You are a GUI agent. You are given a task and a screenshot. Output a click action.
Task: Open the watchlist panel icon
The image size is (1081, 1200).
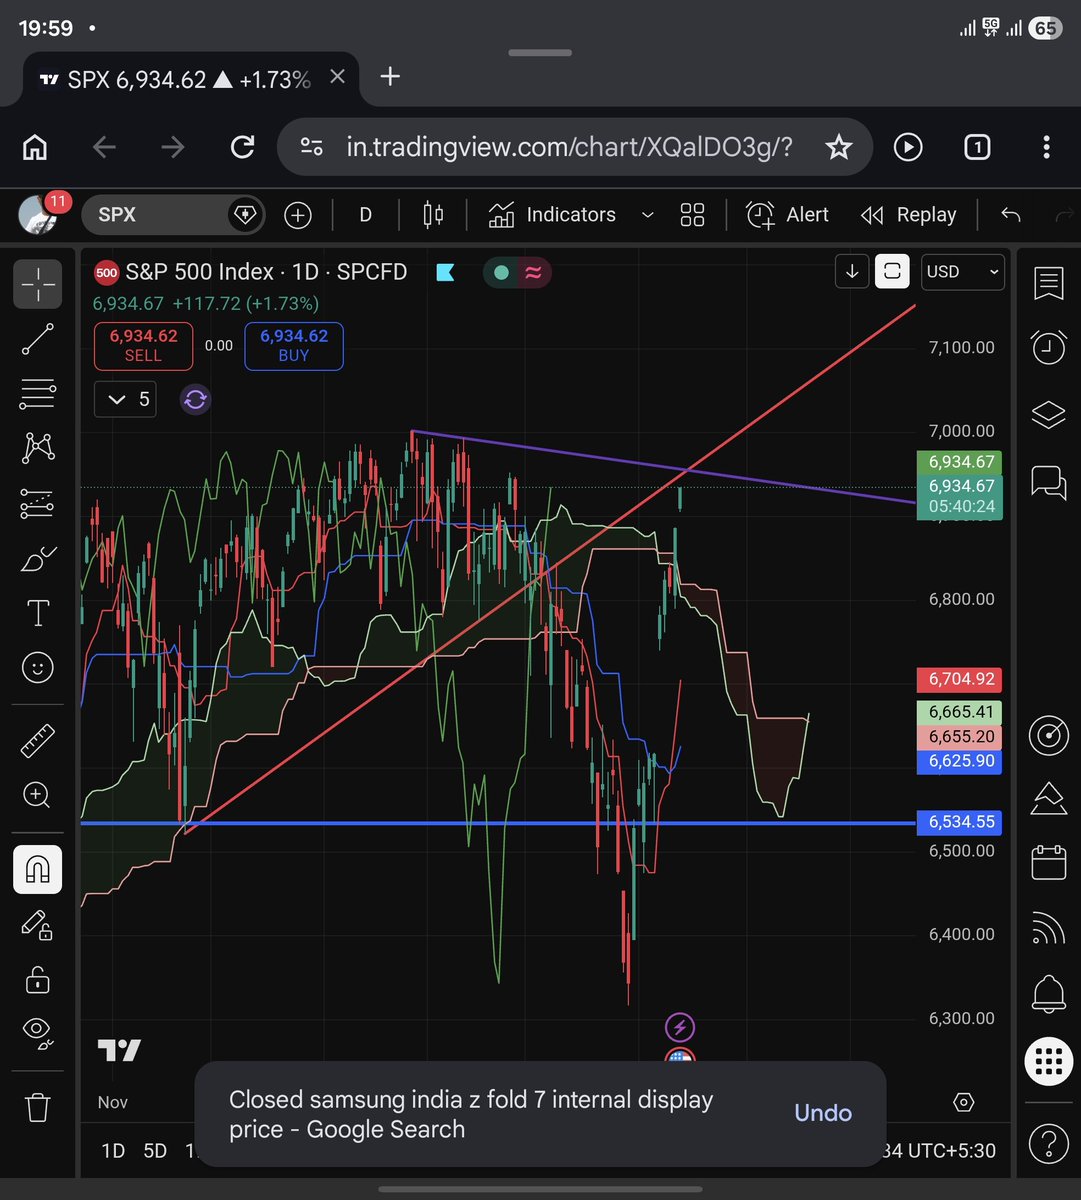click(x=1048, y=284)
